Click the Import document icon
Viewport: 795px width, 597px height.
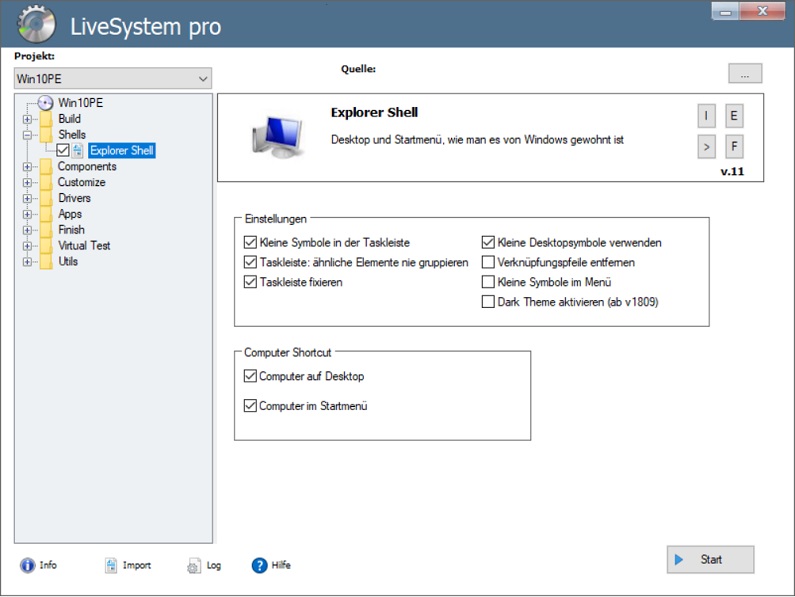tap(111, 565)
